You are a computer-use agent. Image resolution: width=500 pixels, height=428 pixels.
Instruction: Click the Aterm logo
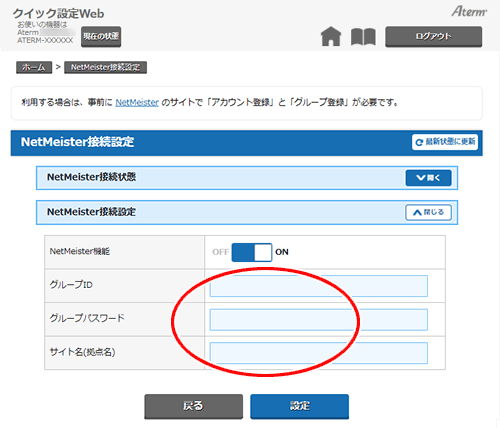[469, 12]
